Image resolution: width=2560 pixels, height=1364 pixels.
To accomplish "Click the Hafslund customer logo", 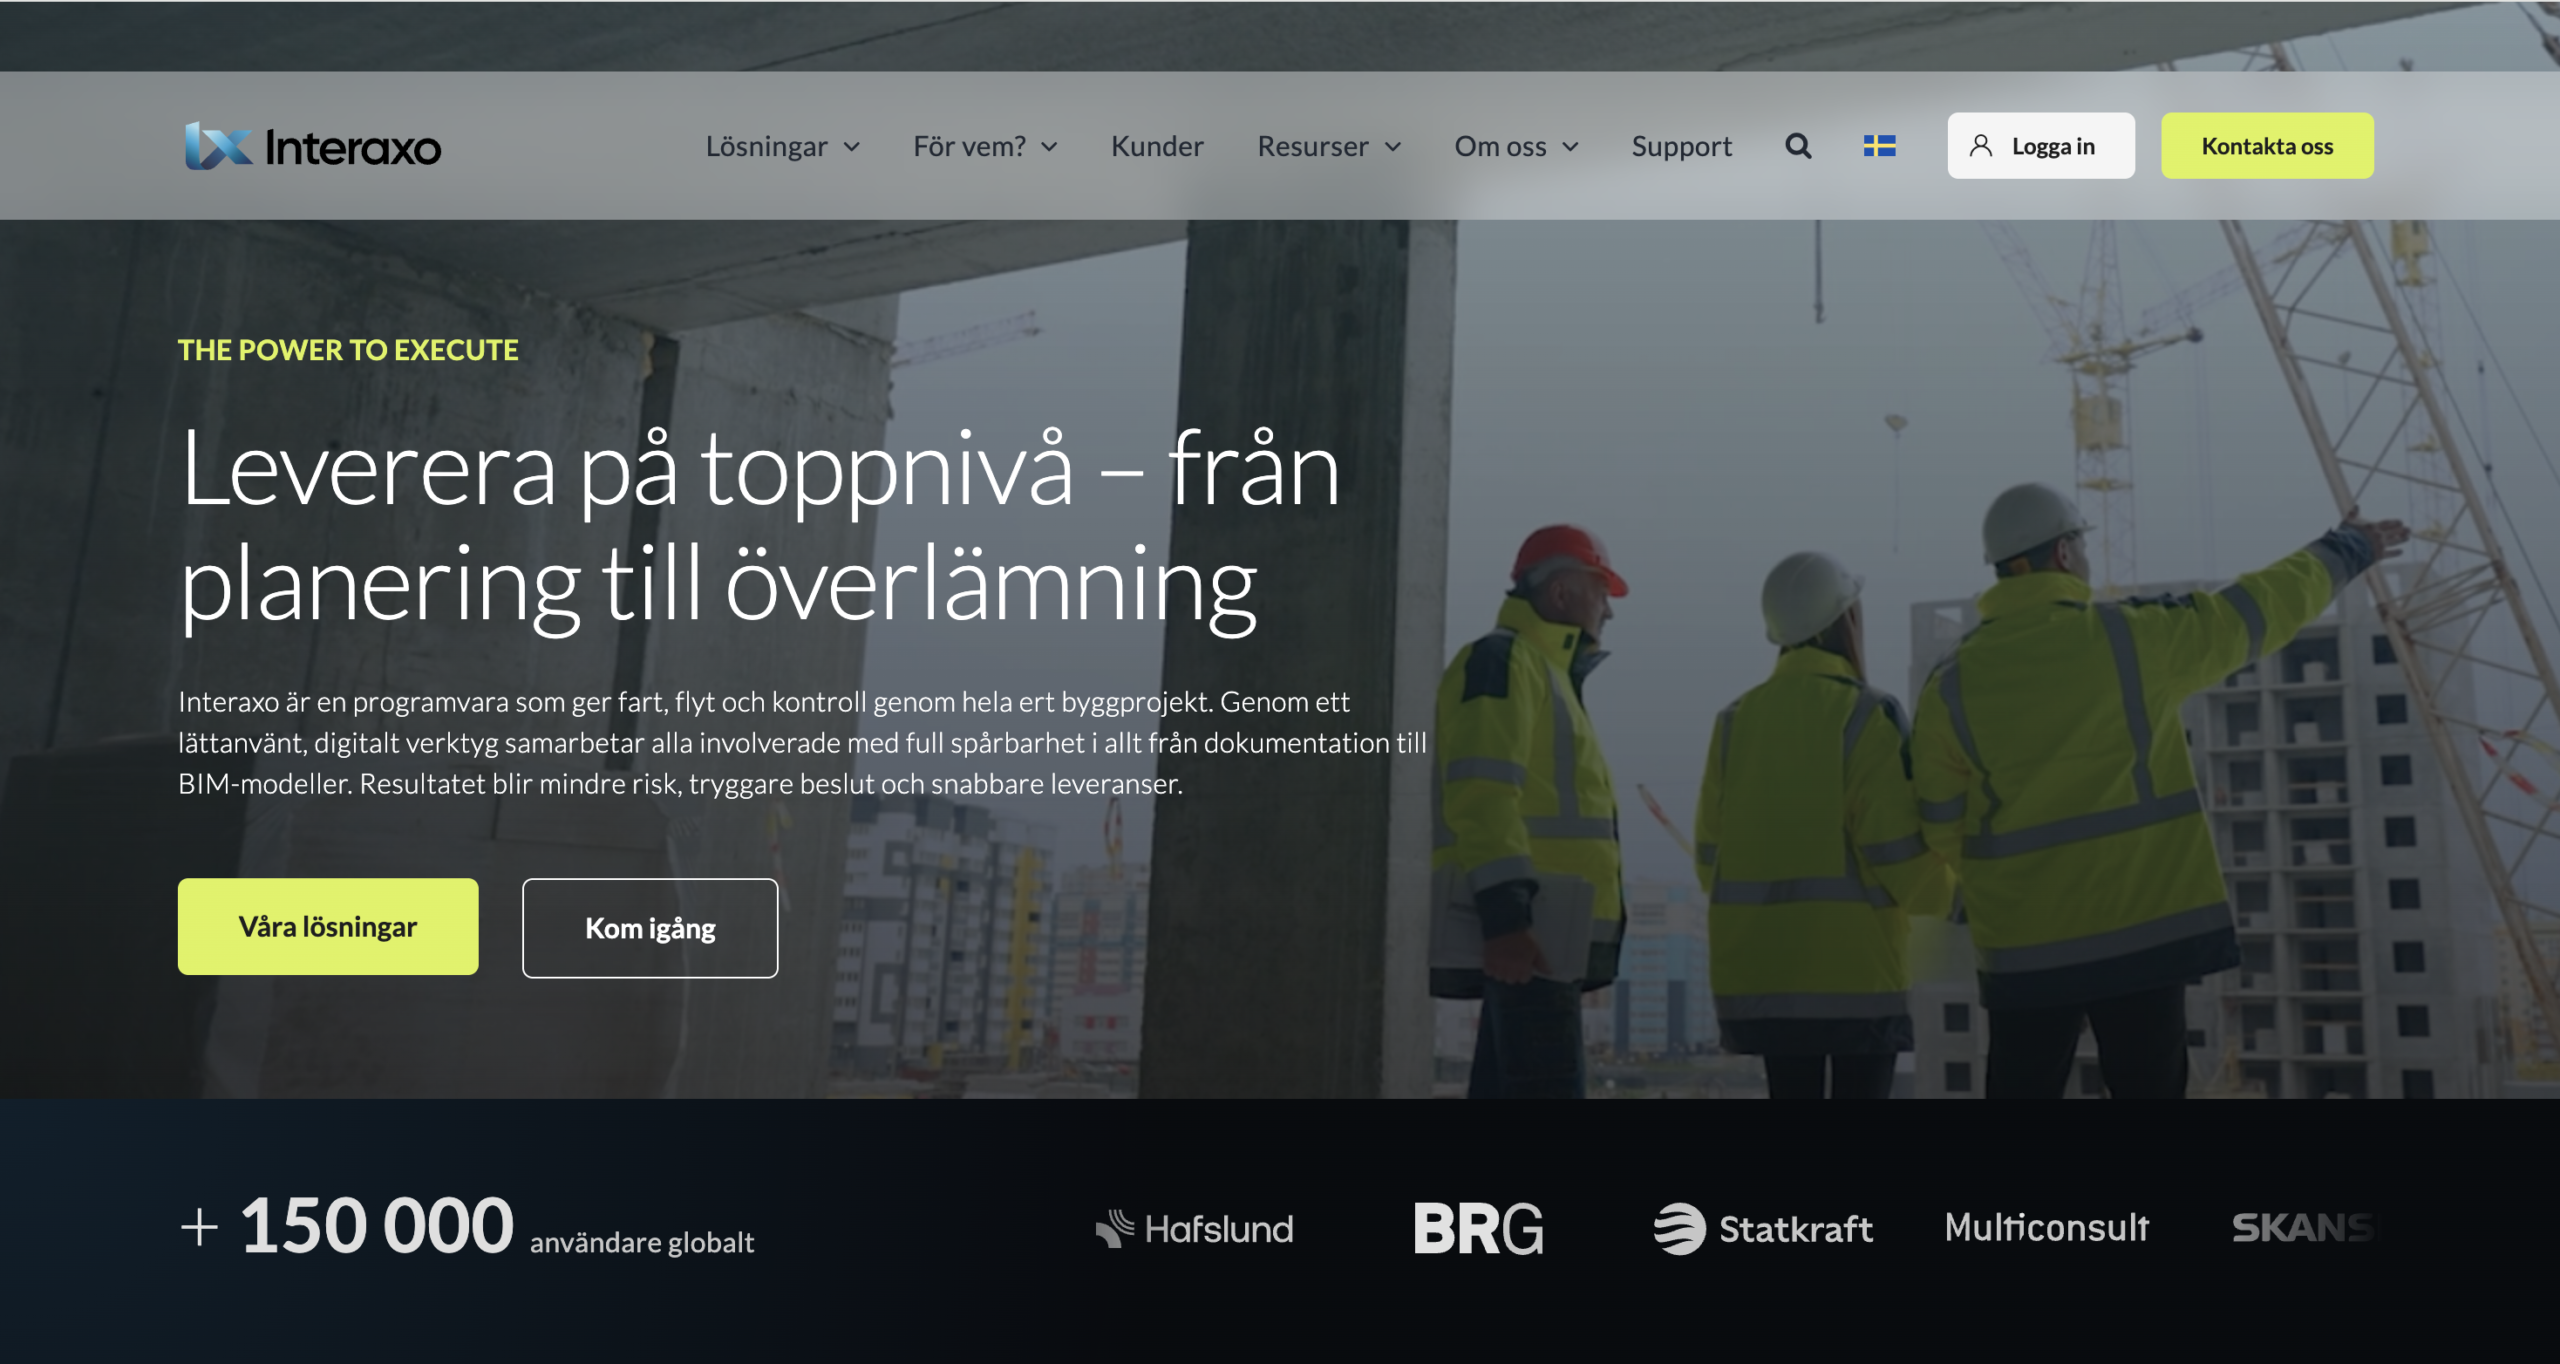I will (x=1194, y=1228).
